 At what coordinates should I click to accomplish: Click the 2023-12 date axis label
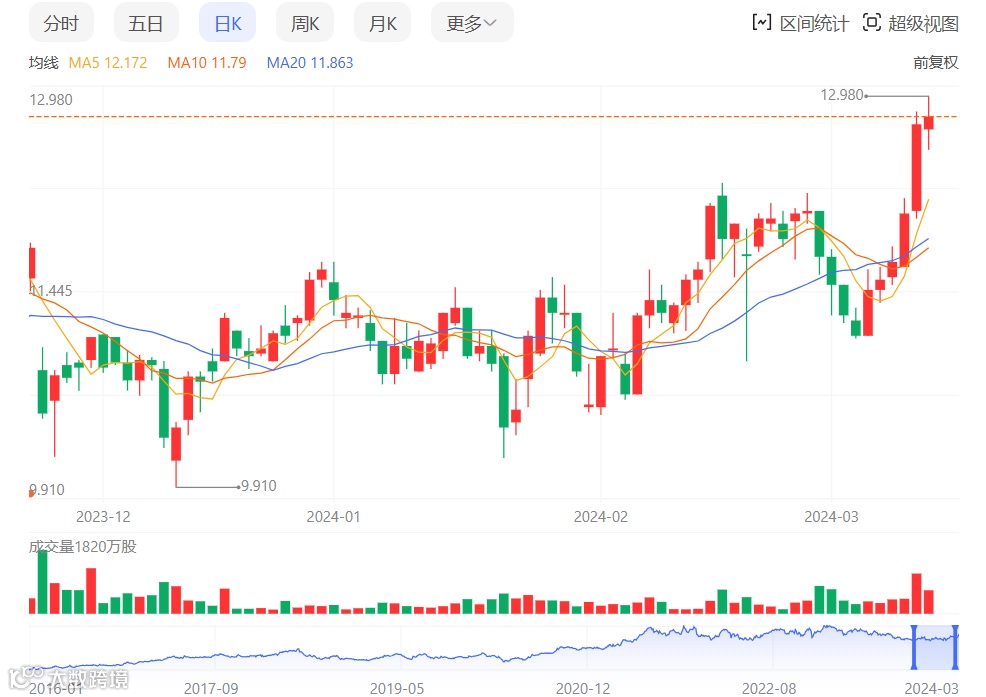103,516
